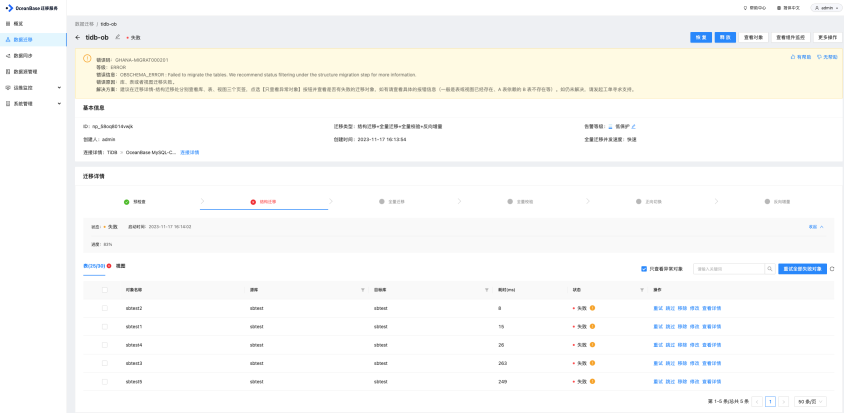Click the keyword search input field
Viewport: 844px width, 413px height.
click(x=729, y=269)
